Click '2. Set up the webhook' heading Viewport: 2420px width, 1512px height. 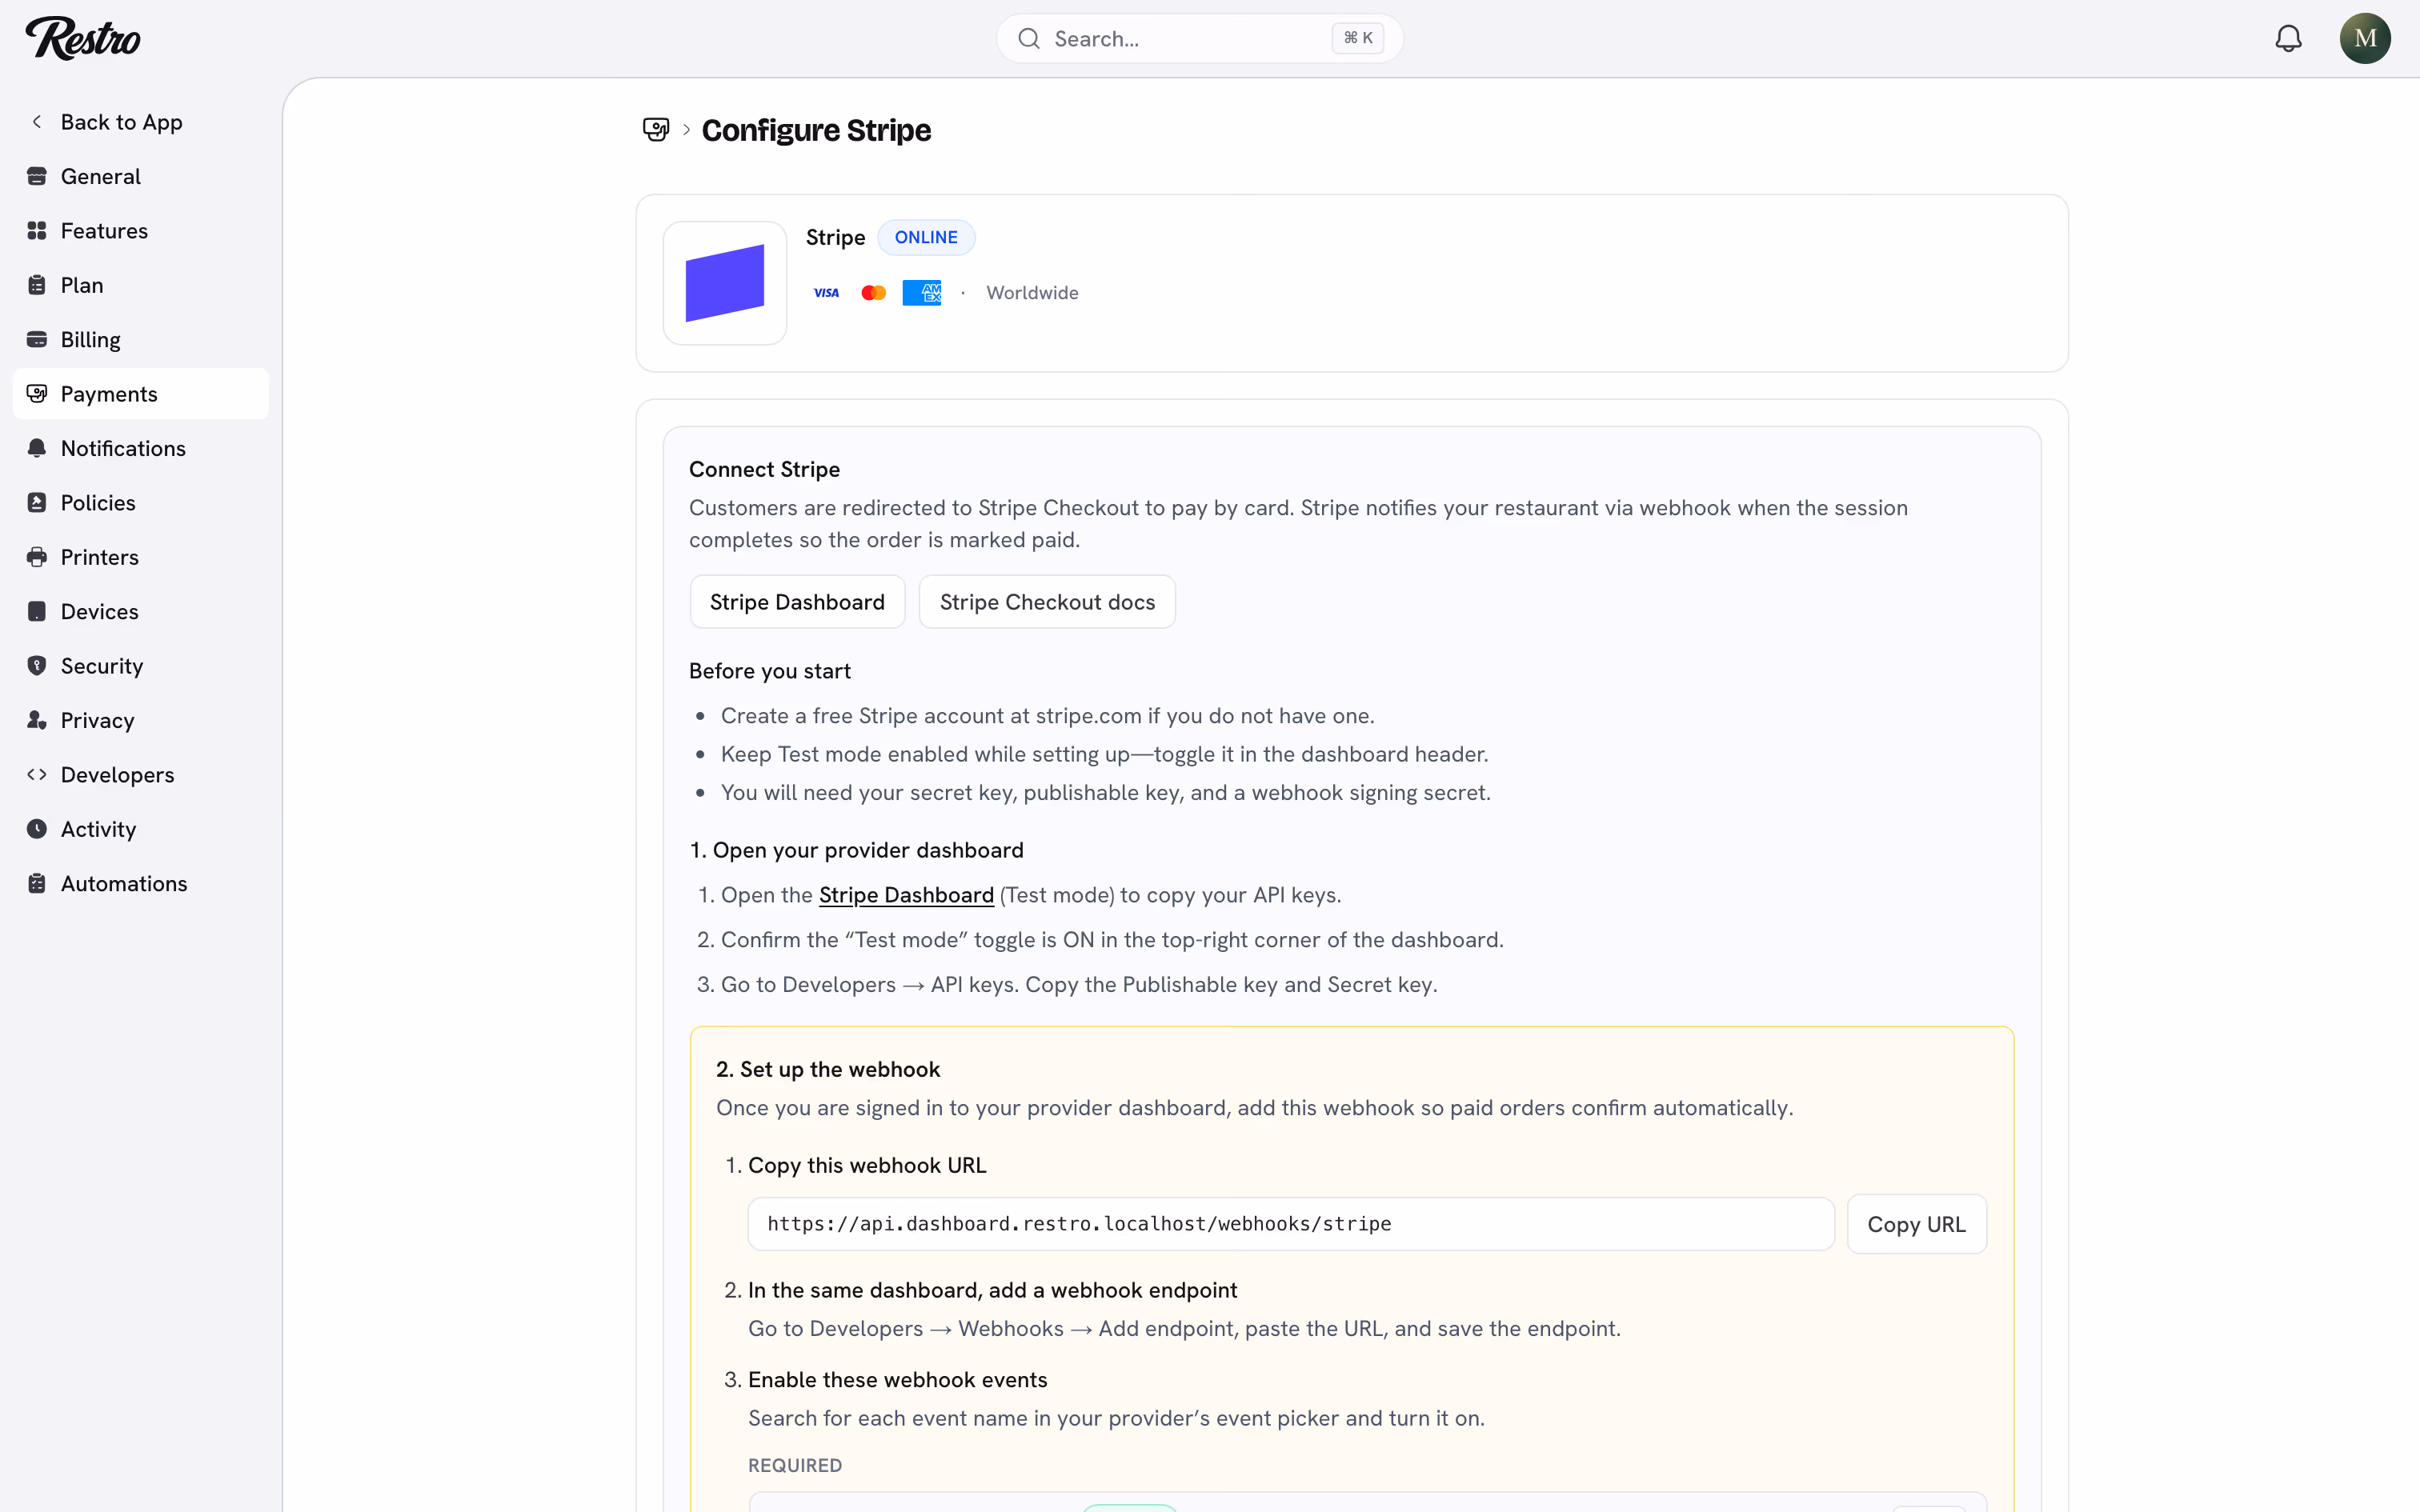pos(828,1069)
